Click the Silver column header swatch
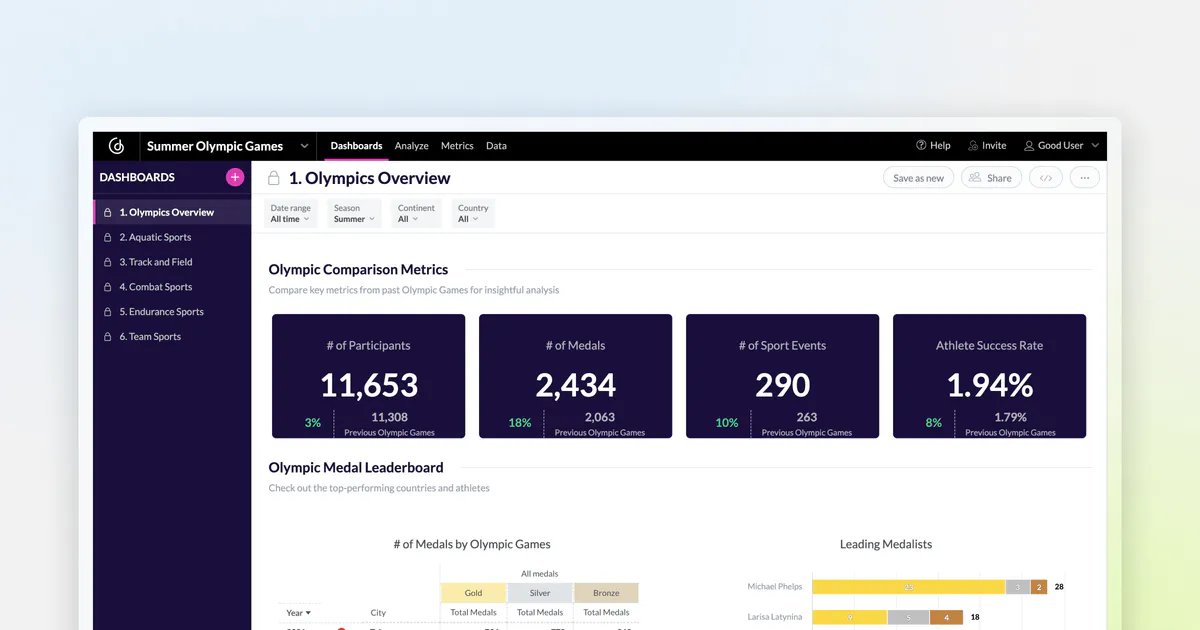Viewport: 1200px width, 630px height. point(540,593)
